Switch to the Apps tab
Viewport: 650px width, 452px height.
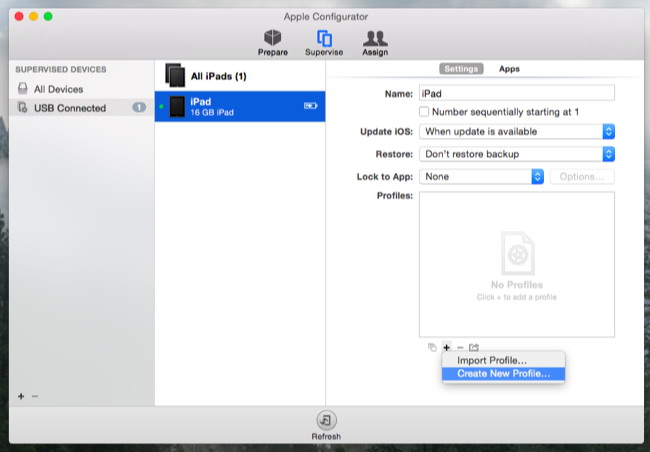[509, 69]
